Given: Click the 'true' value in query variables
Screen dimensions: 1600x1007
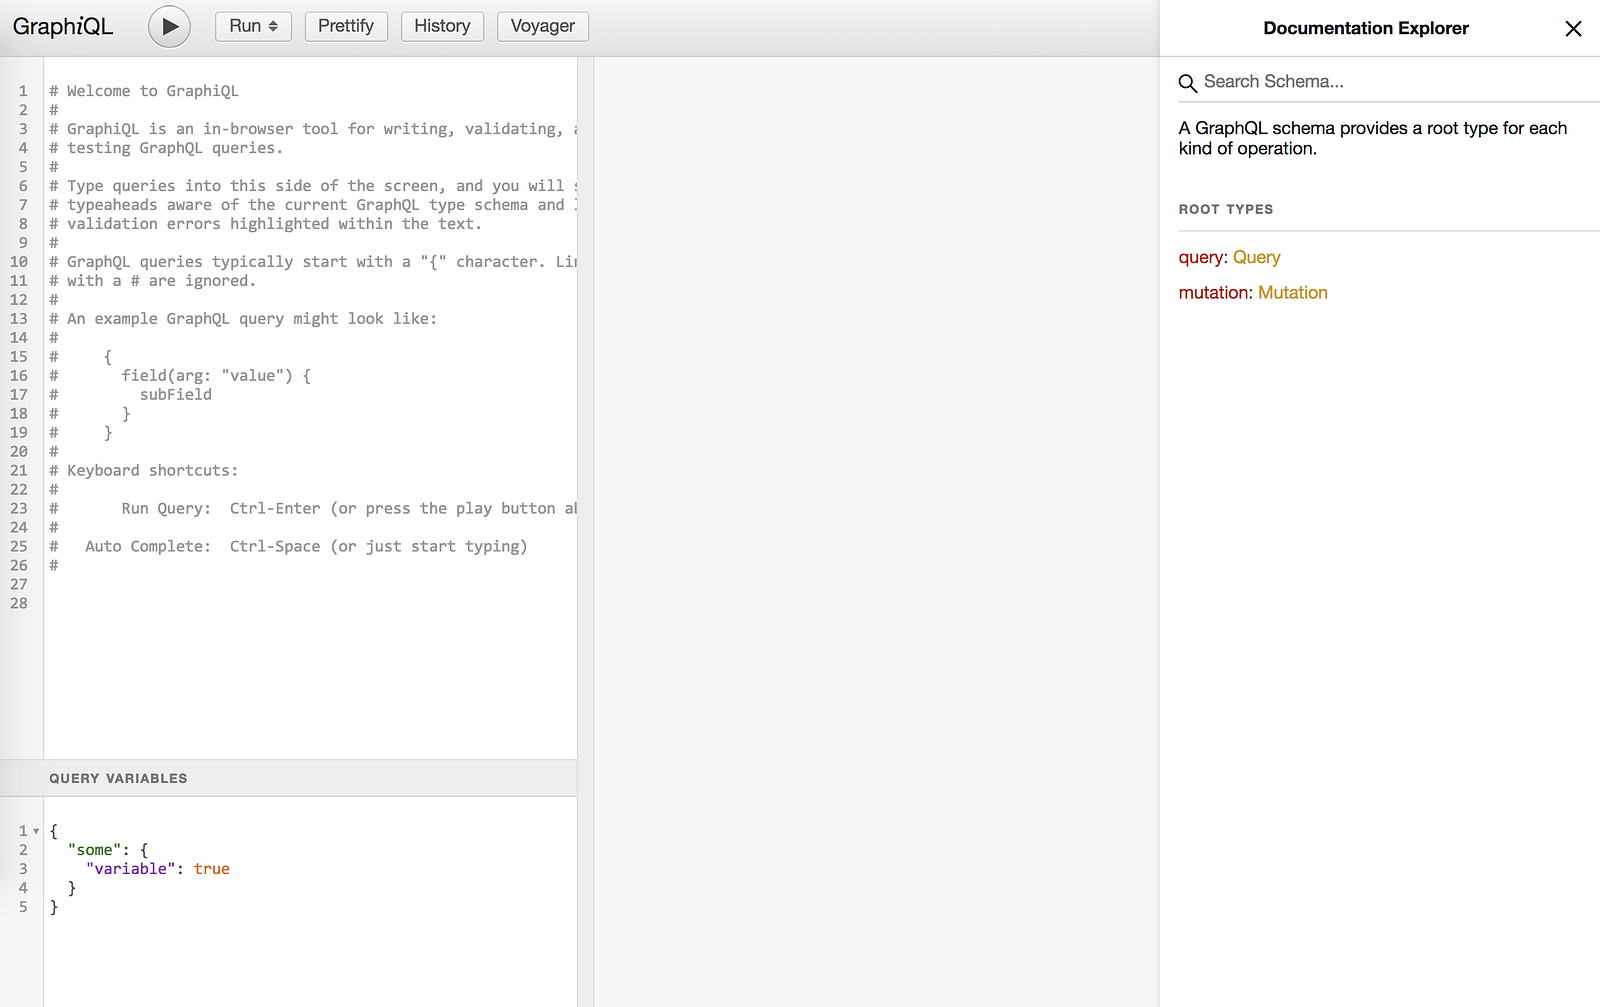Looking at the screenshot, I should pyautogui.click(x=212, y=869).
